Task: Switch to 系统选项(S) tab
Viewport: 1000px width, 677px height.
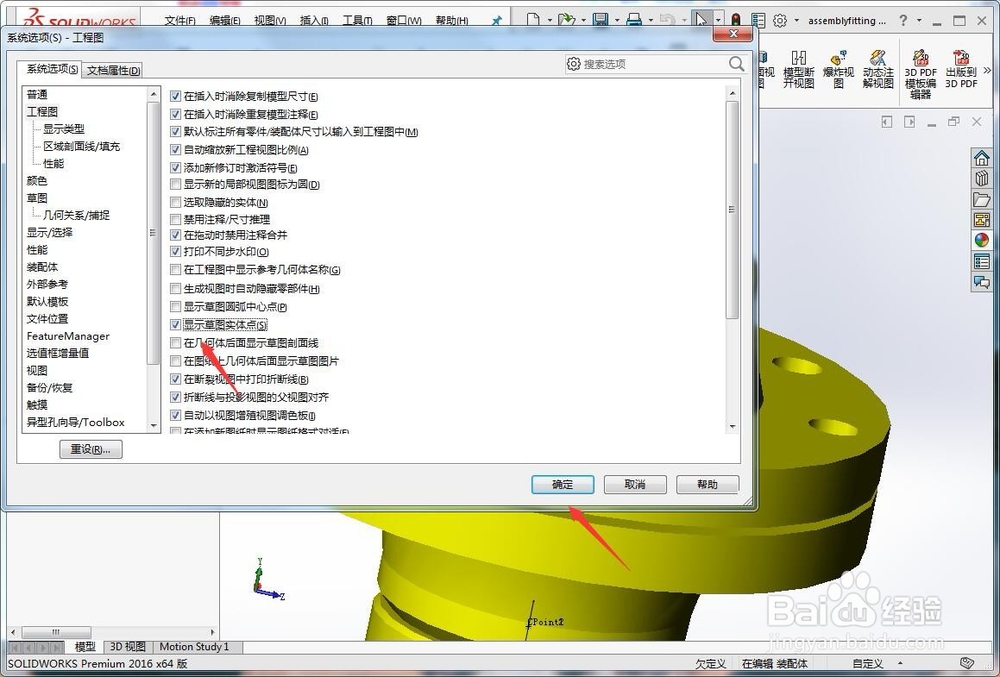Action: tap(52, 69)
